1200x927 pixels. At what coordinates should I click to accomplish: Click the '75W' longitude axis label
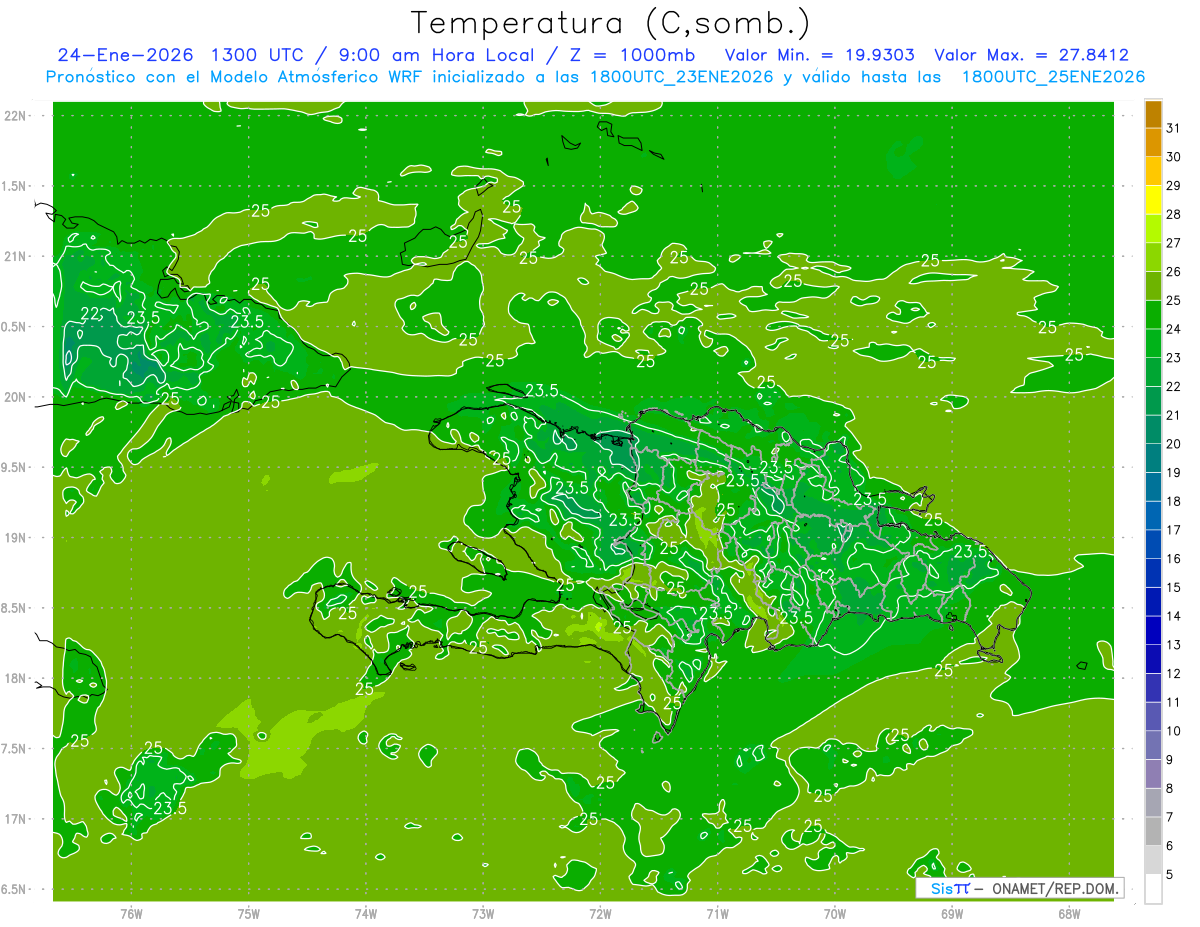pyautogui.click(x=249, y=914)
